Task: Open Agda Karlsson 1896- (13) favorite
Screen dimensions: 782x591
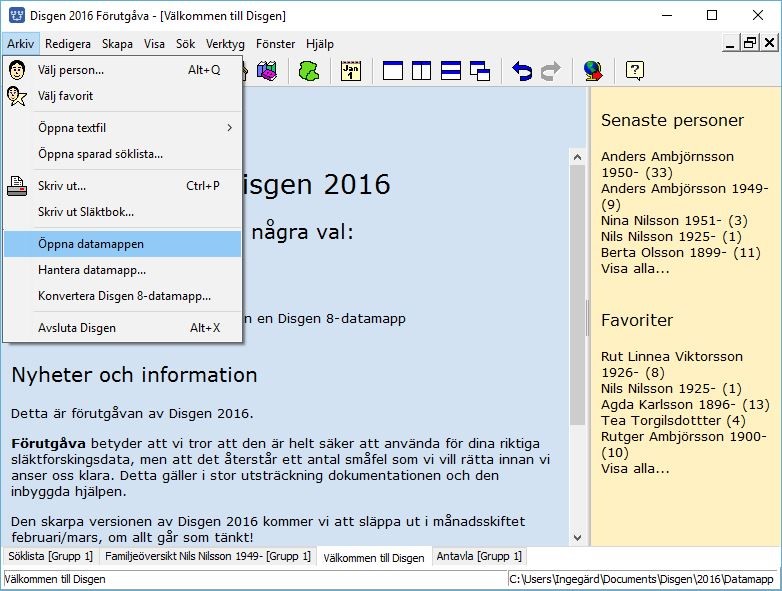Action: tap(685, 404)
